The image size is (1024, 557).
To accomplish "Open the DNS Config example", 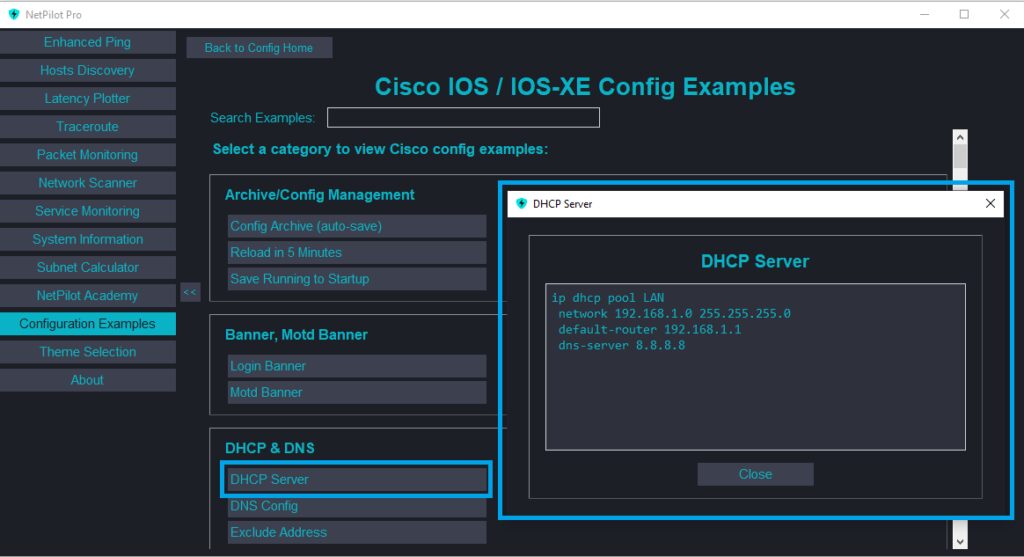I will click(x=357, y=506).
